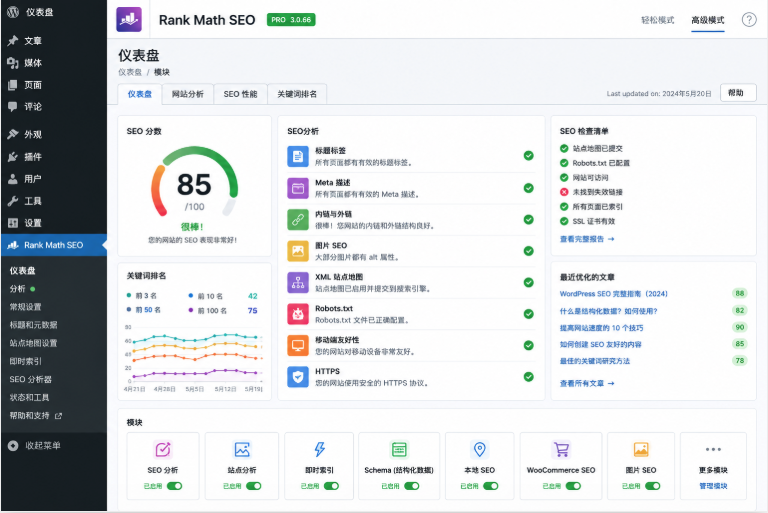Click the 前 100 名 purple legend dot
The width and height of the screenshot is (768, 513).
pyautogui.click(x=191, y=310)
